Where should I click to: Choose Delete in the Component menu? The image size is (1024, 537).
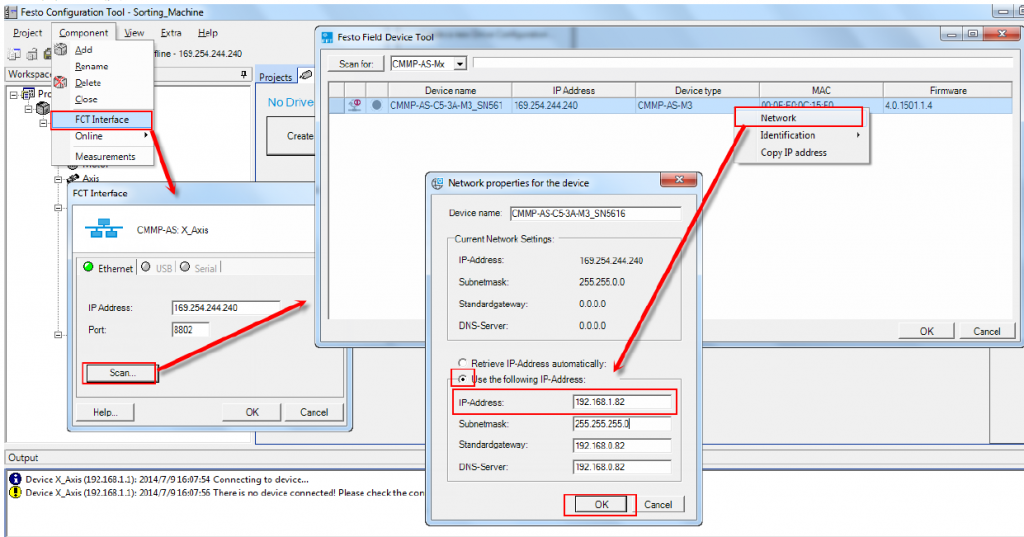coord(88,82)
